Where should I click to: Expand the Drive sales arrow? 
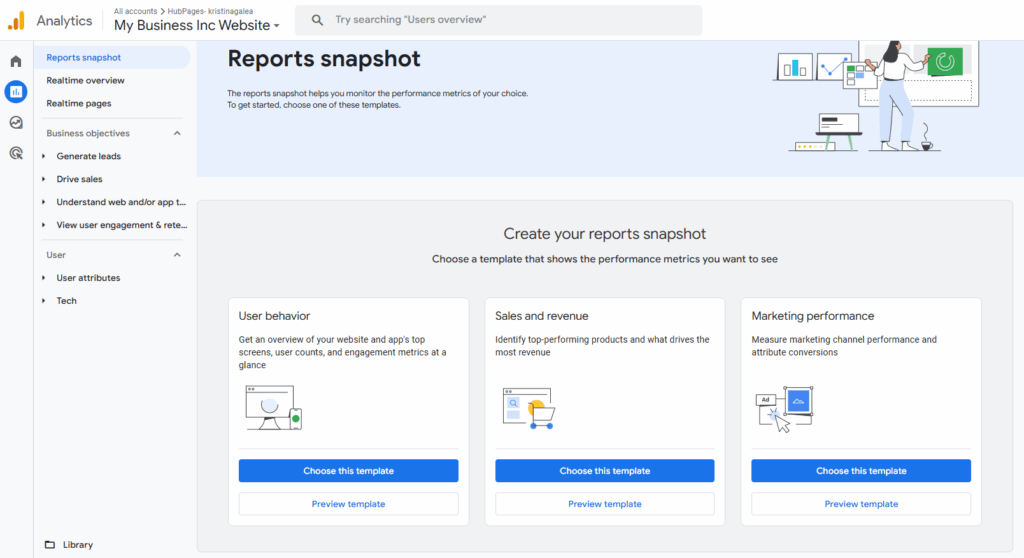tap(44, 179)
